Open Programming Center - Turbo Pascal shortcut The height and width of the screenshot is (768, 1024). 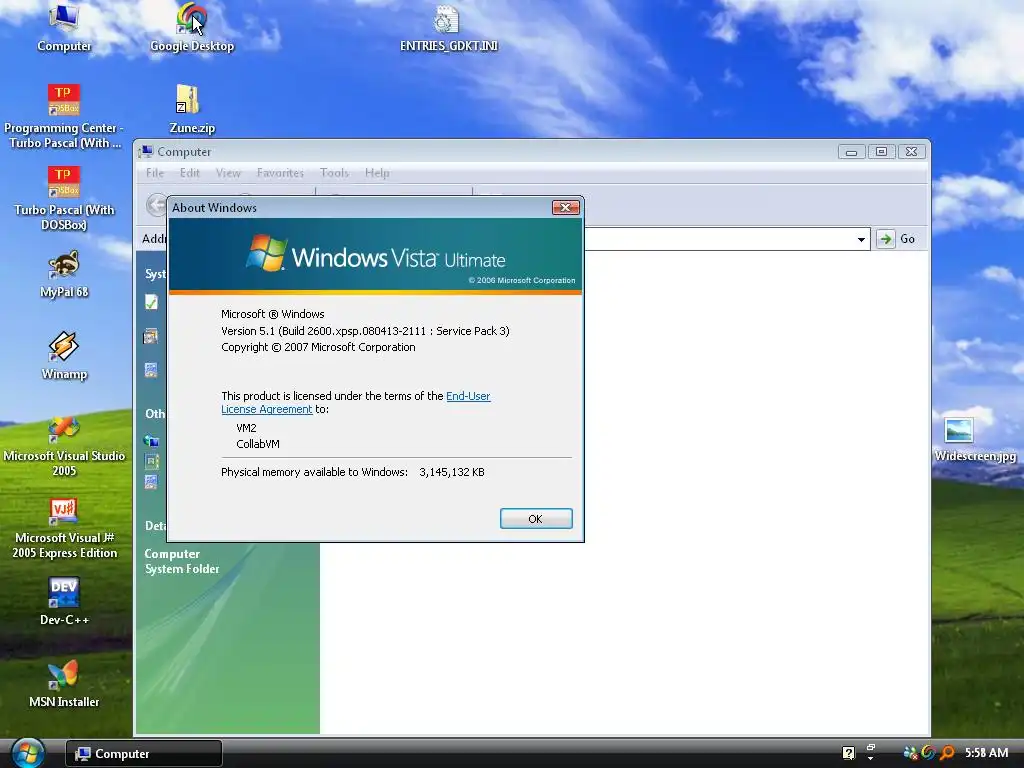tap(63, 116)
